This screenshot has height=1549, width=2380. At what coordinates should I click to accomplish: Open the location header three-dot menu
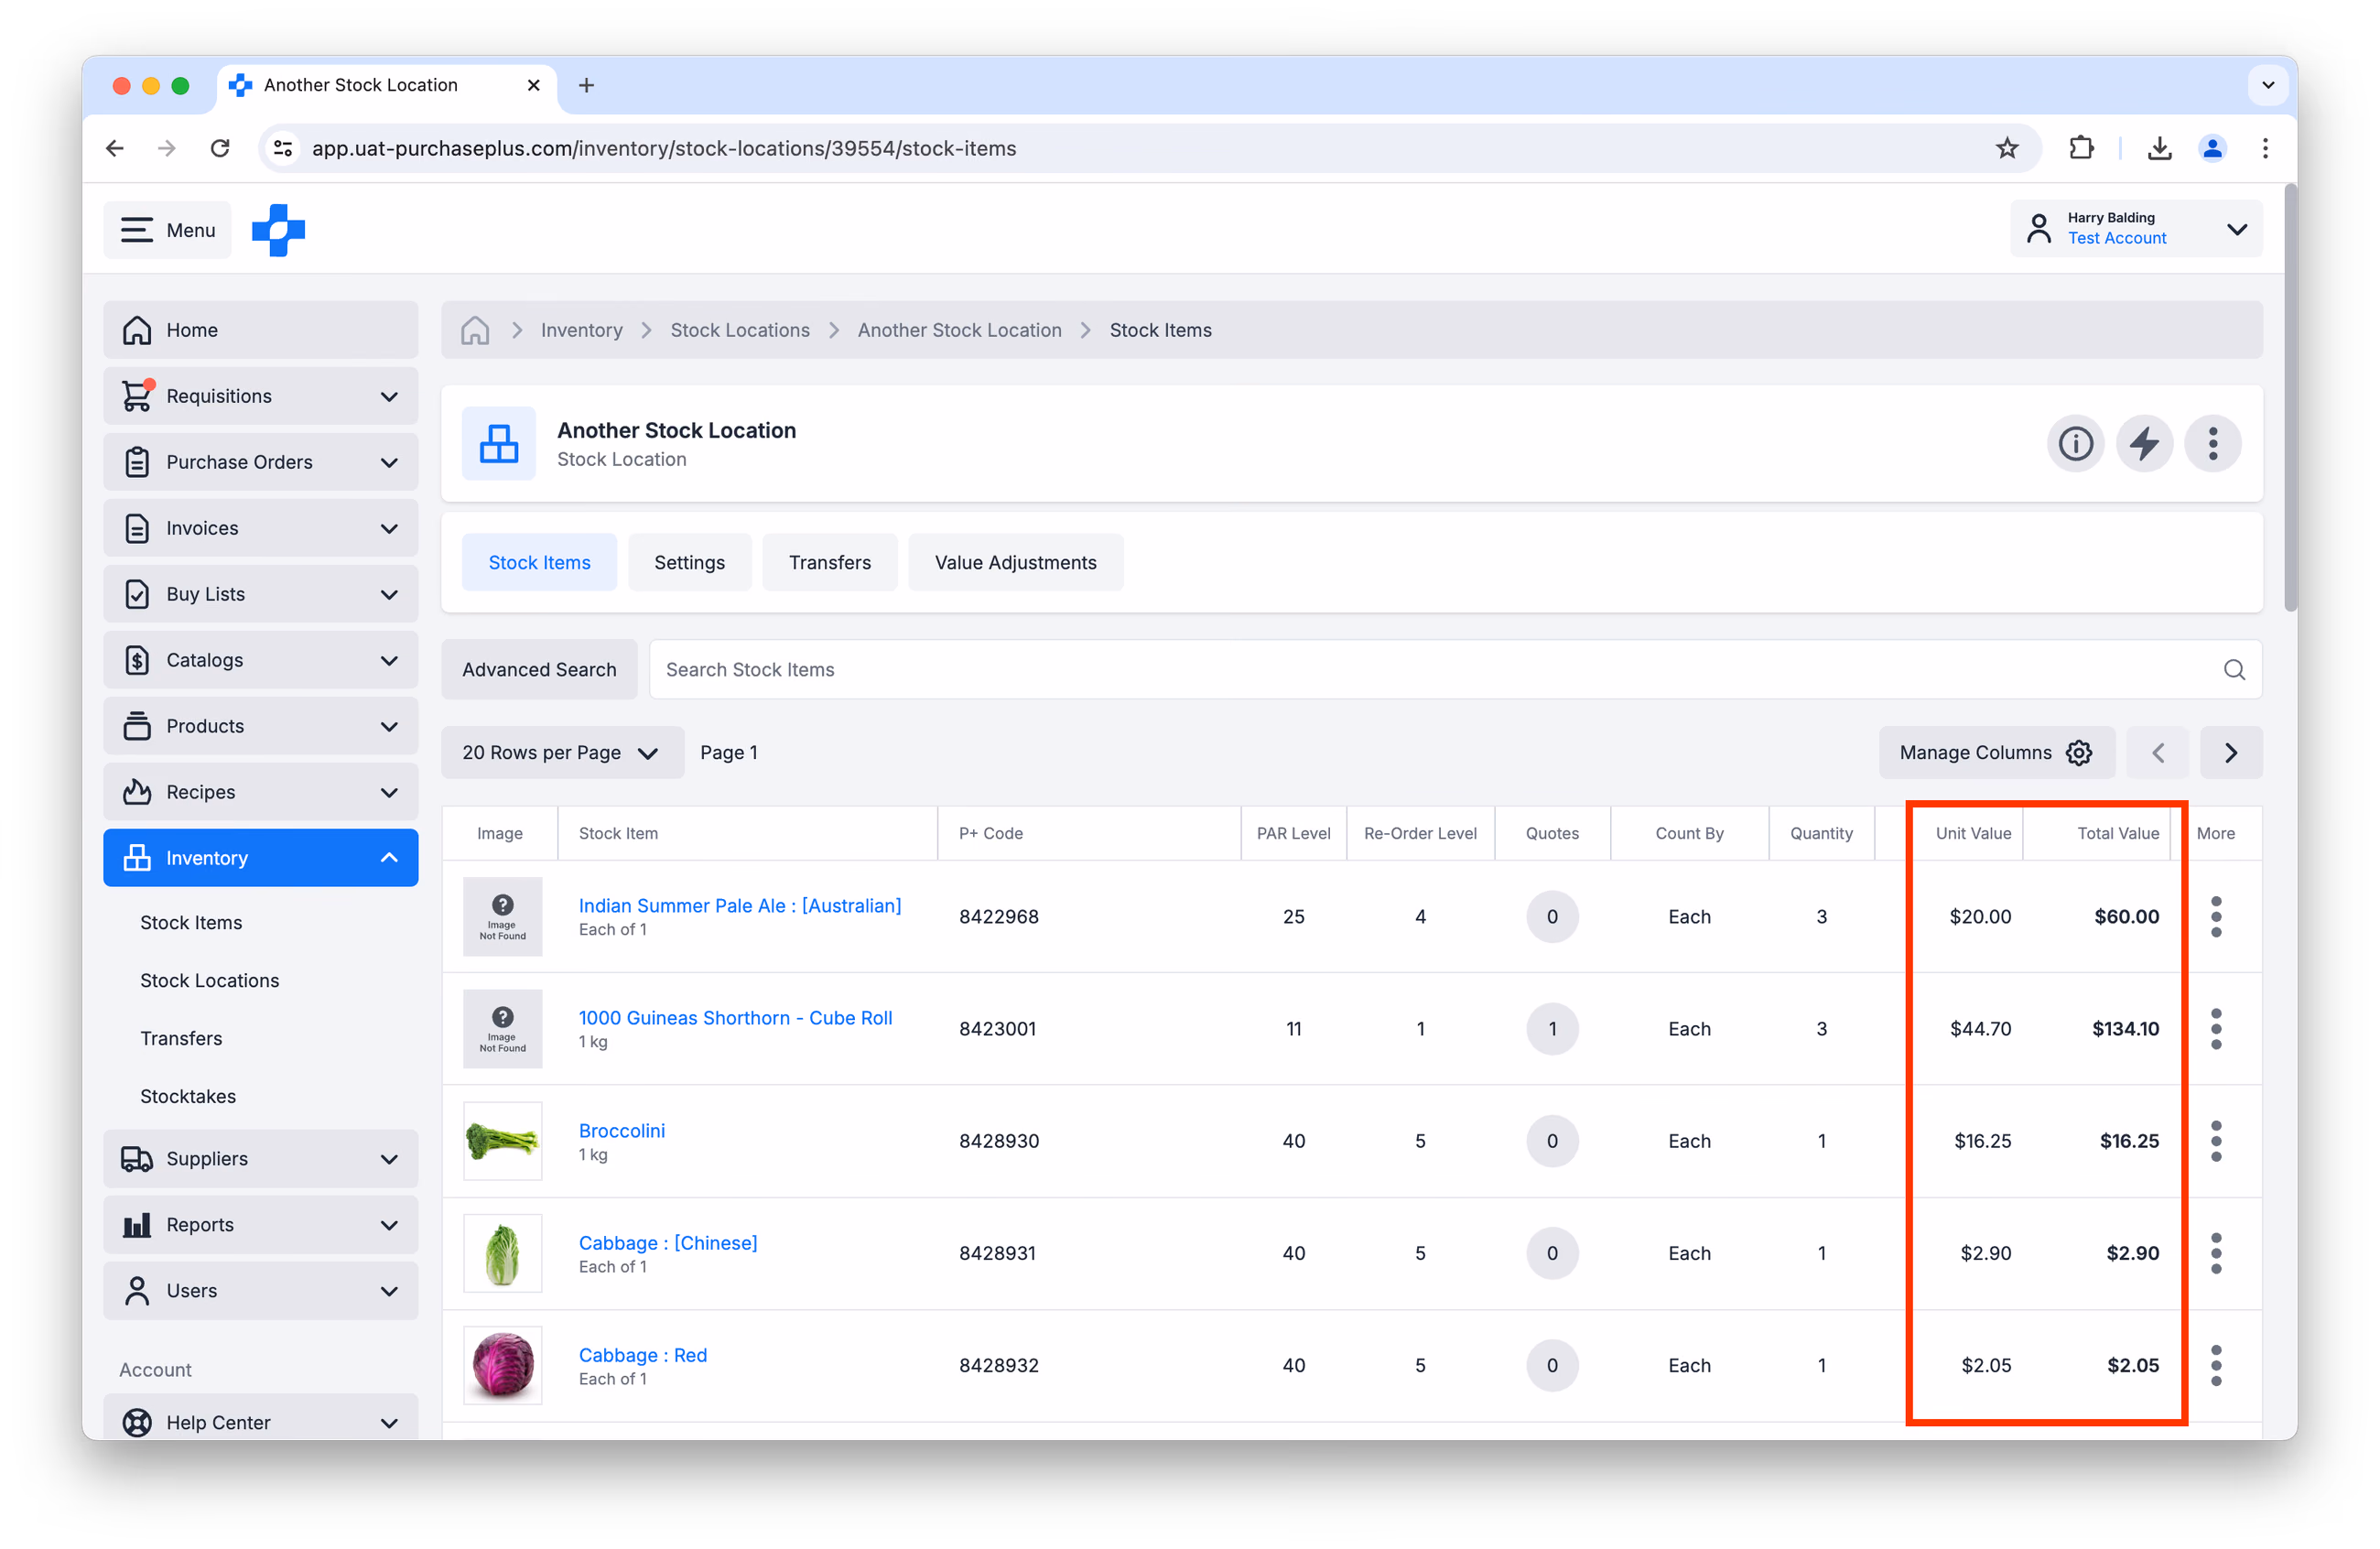pyautogui.click(x=2213, y=443)
